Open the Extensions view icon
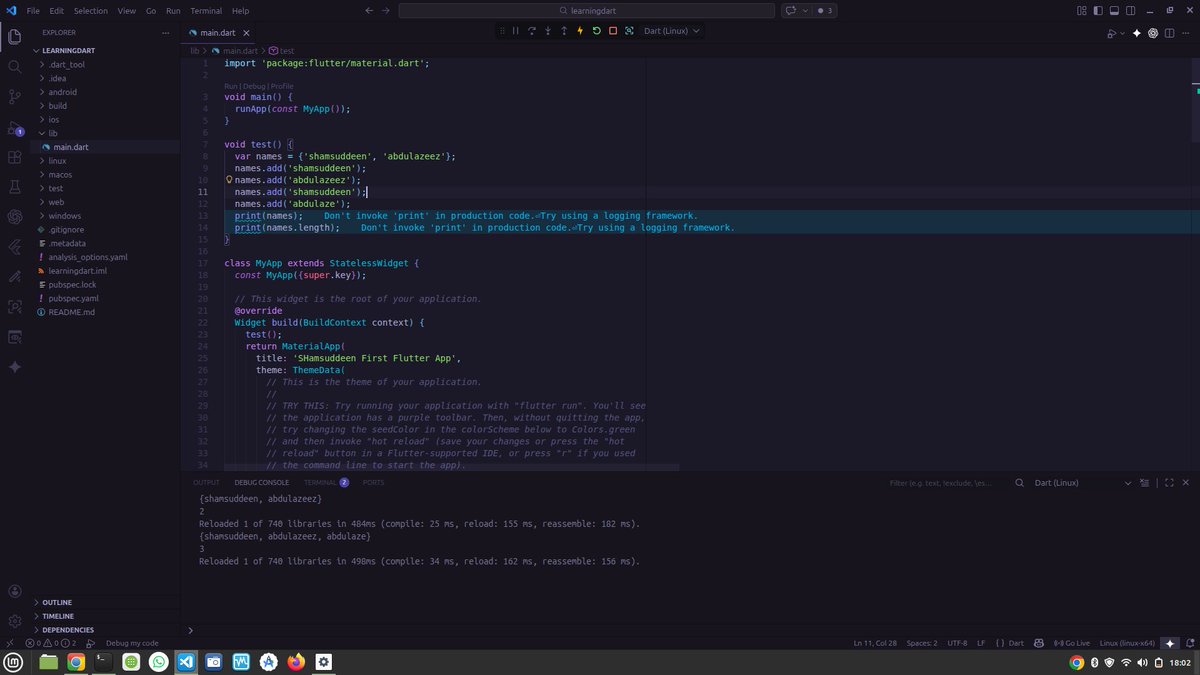The width and height of the screenshot is (1200, 675). (x=14, y=158)
